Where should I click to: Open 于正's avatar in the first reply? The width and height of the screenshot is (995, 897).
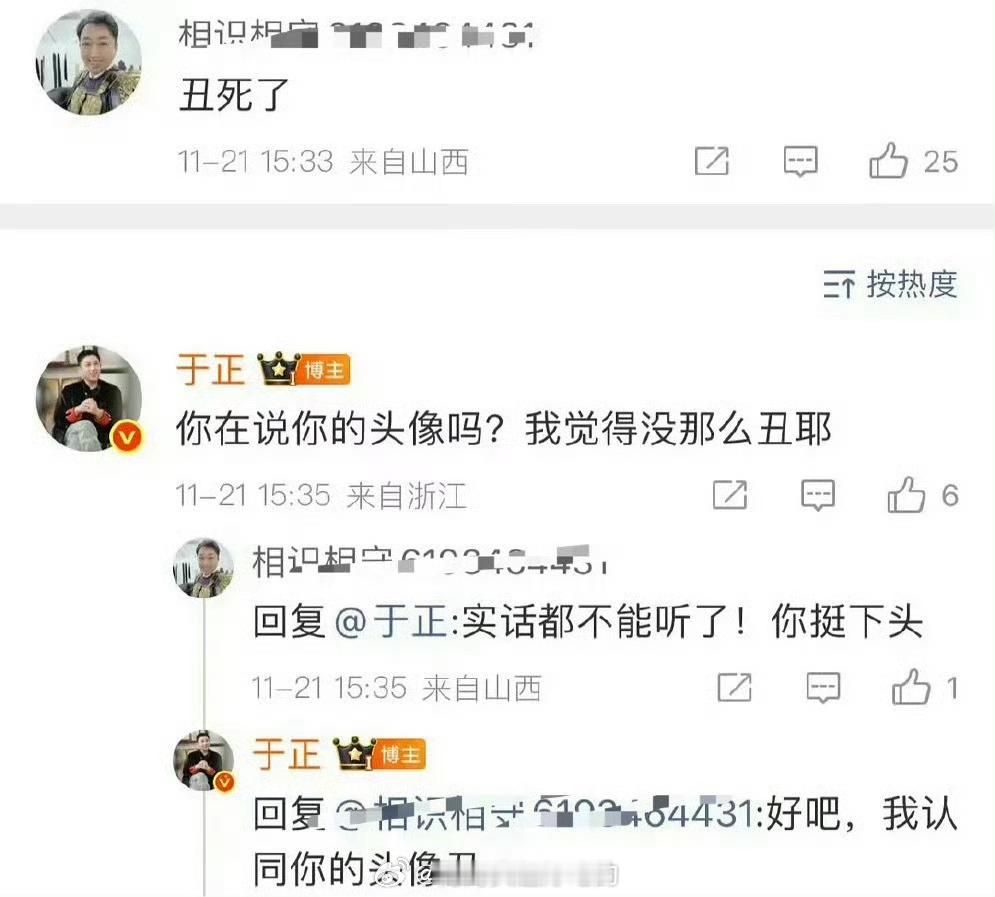click(x=88, y=399)
